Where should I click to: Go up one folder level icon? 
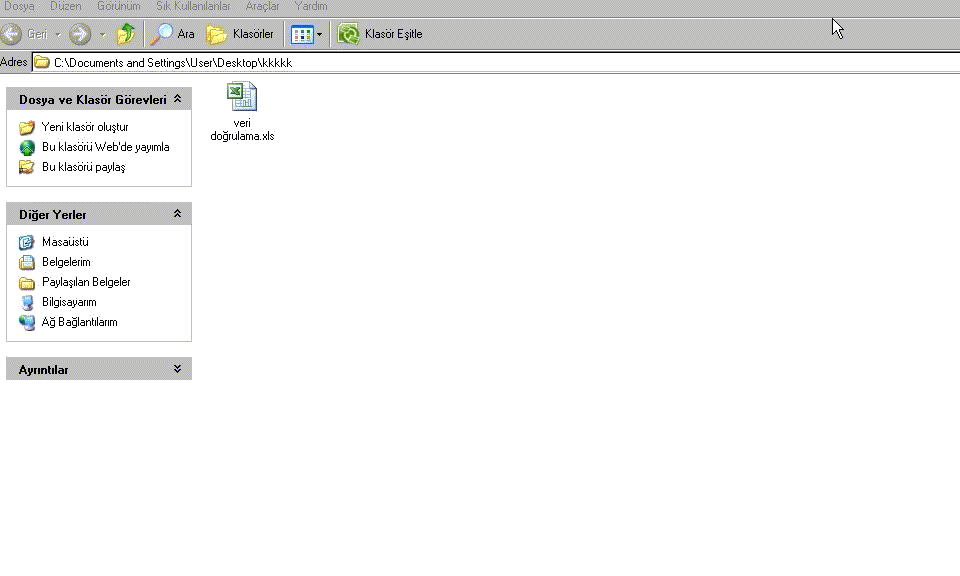[x=126, y=34]
